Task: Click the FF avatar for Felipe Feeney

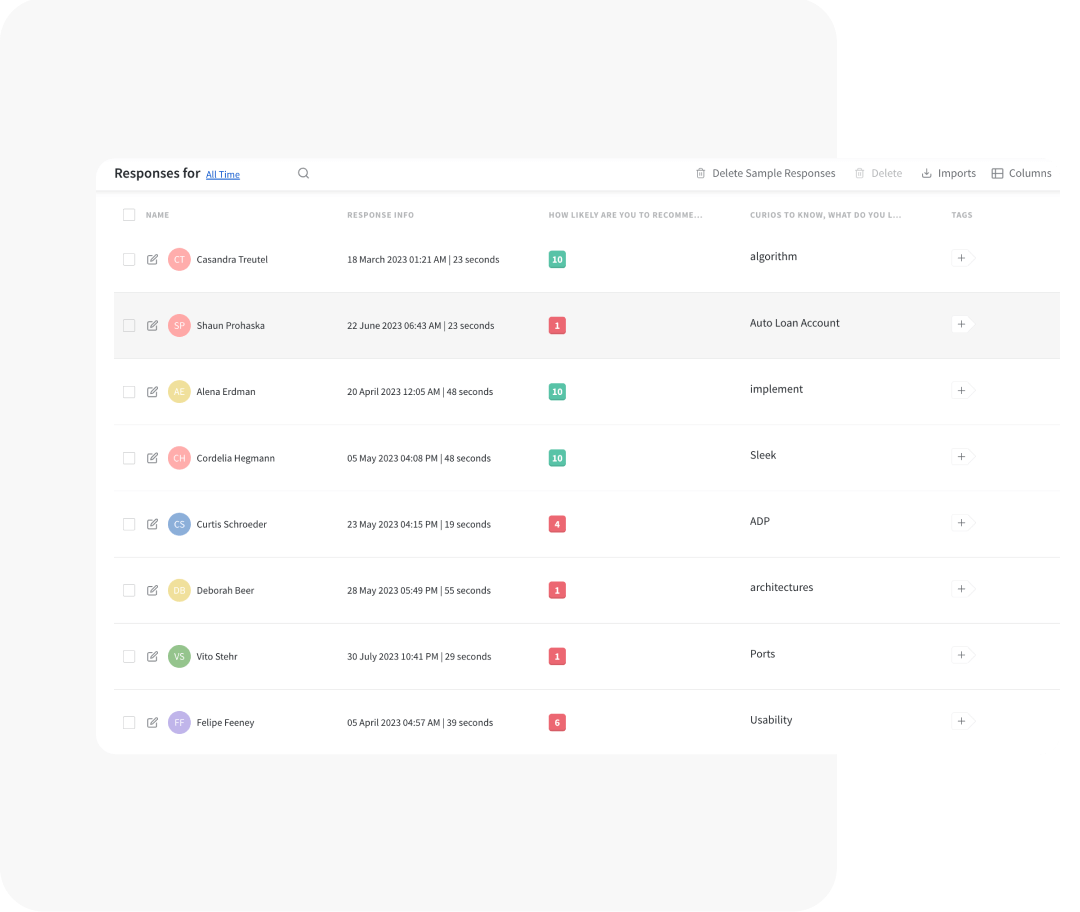Action: (x=179, y=723)
